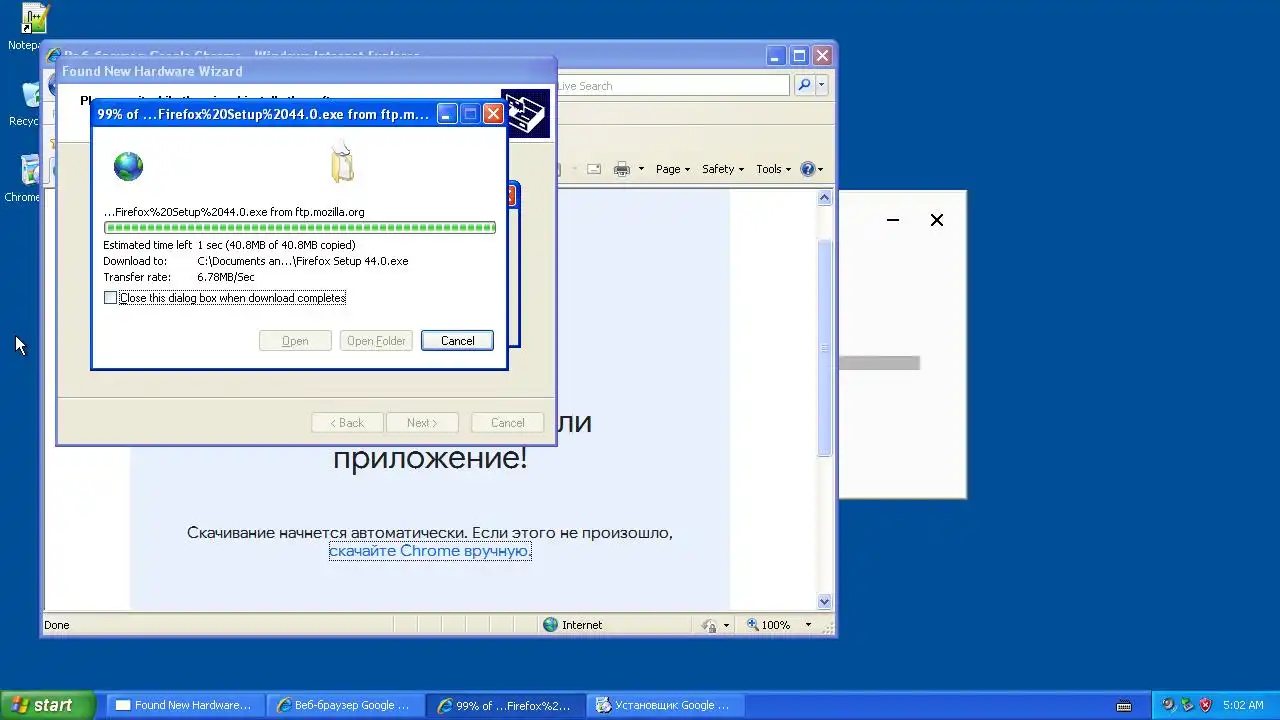Switch to Установщик Google taskbar button
The image size is (1280, 720).
665,705
